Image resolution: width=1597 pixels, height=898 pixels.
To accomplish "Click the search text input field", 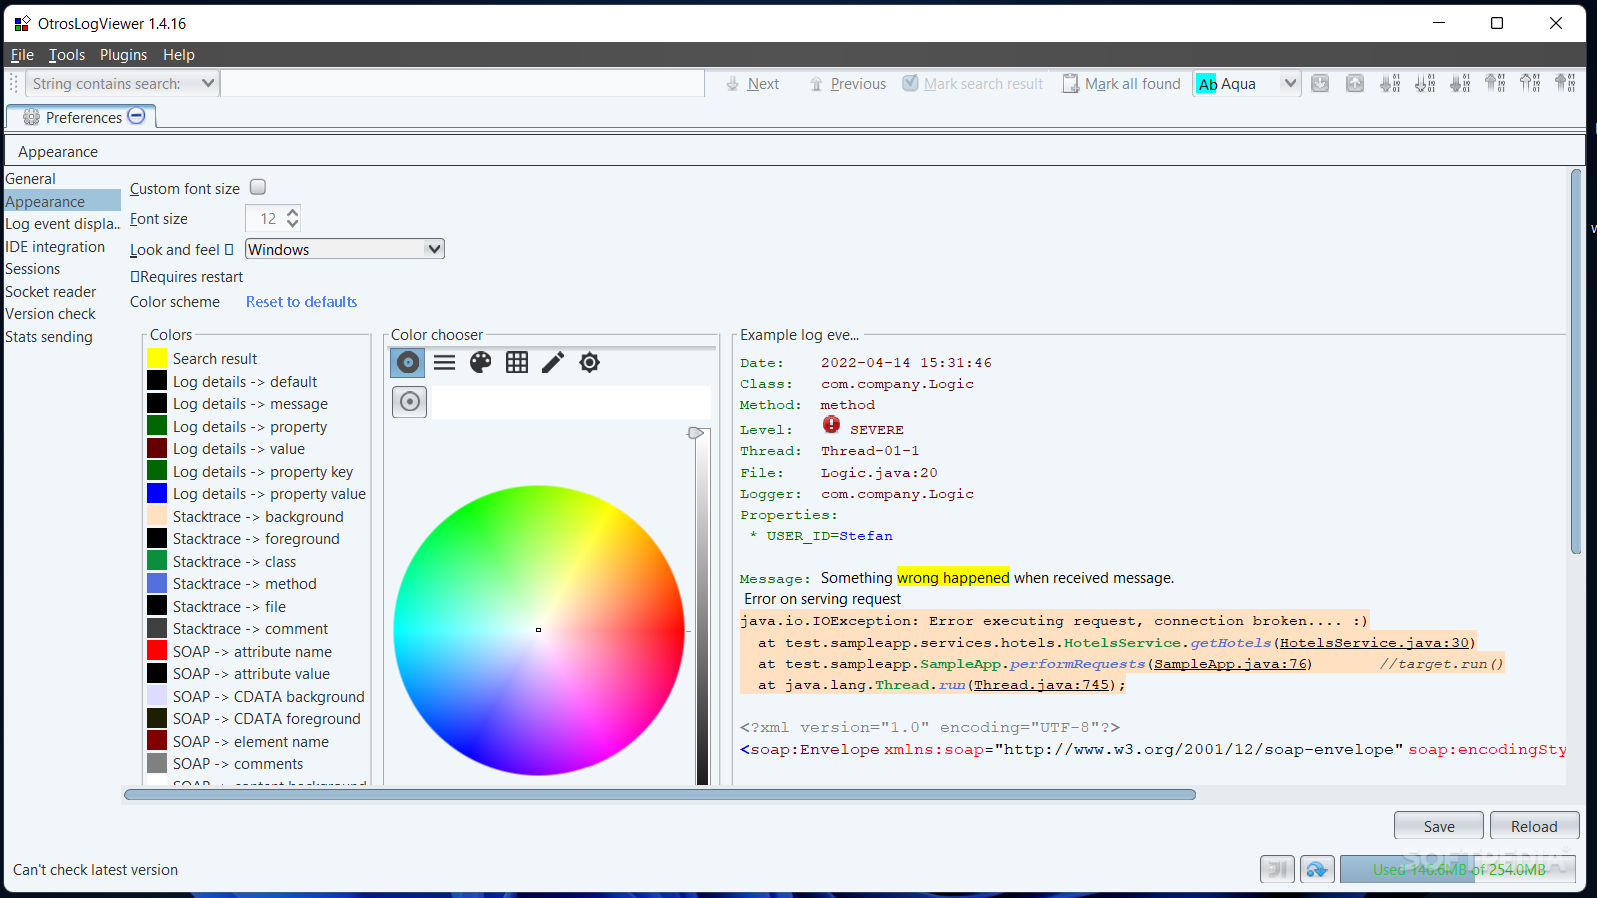I will [462, 84].
